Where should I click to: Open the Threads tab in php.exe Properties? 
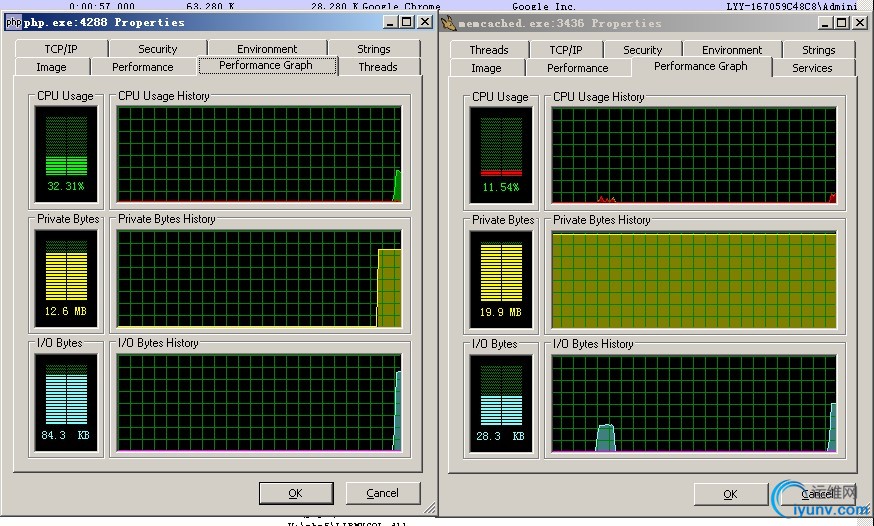point(377,67)
